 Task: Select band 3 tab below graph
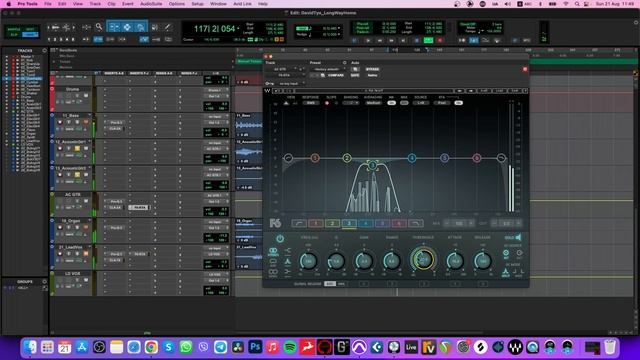349,223
